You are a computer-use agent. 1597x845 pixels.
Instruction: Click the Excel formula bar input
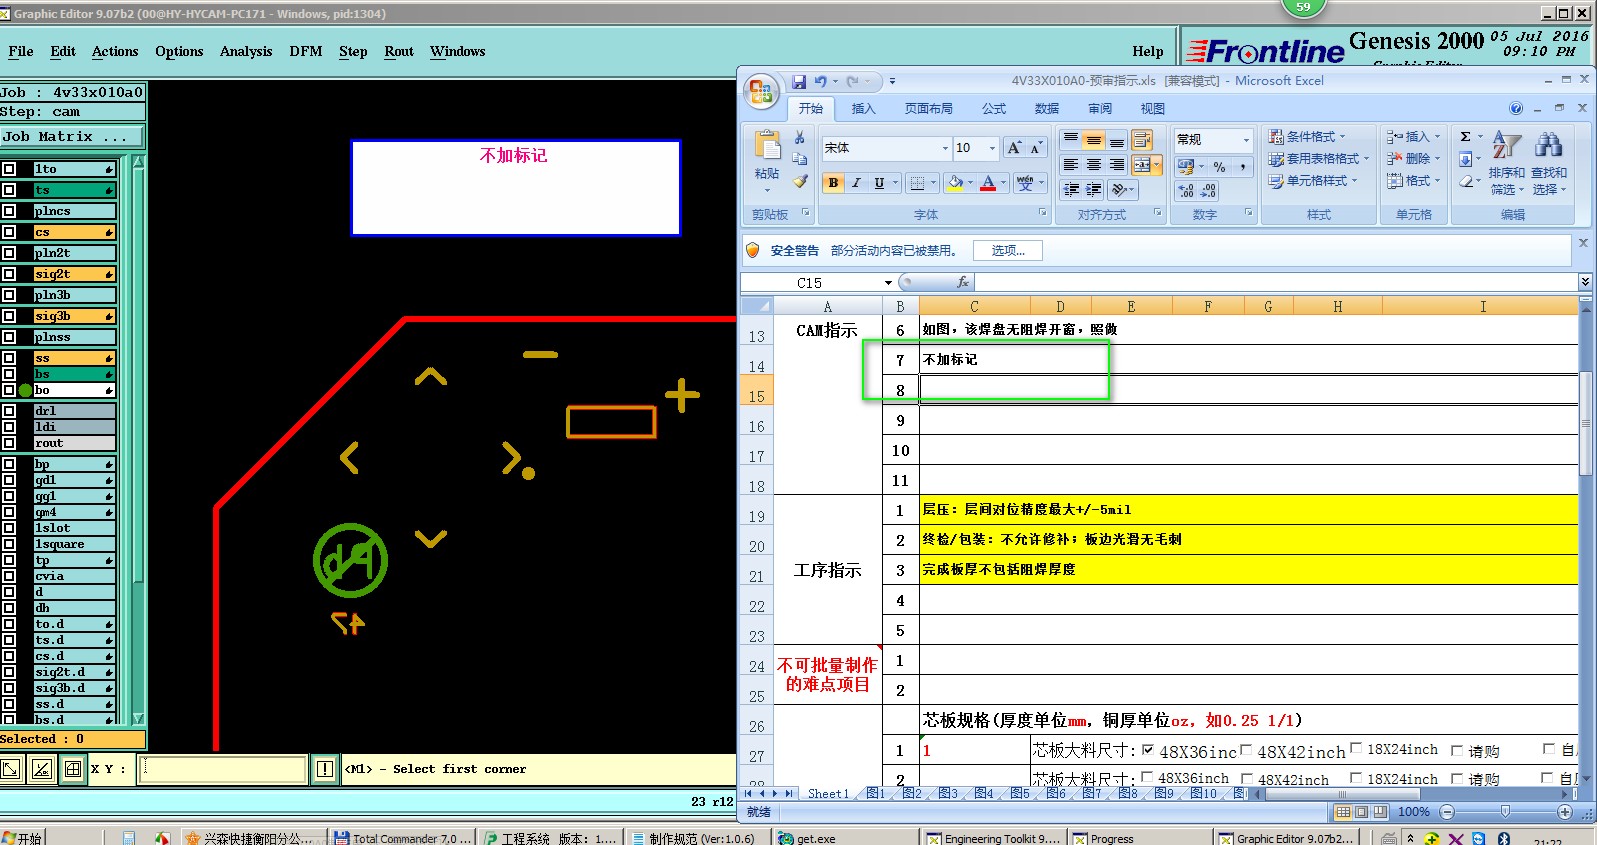point(1276,283)
